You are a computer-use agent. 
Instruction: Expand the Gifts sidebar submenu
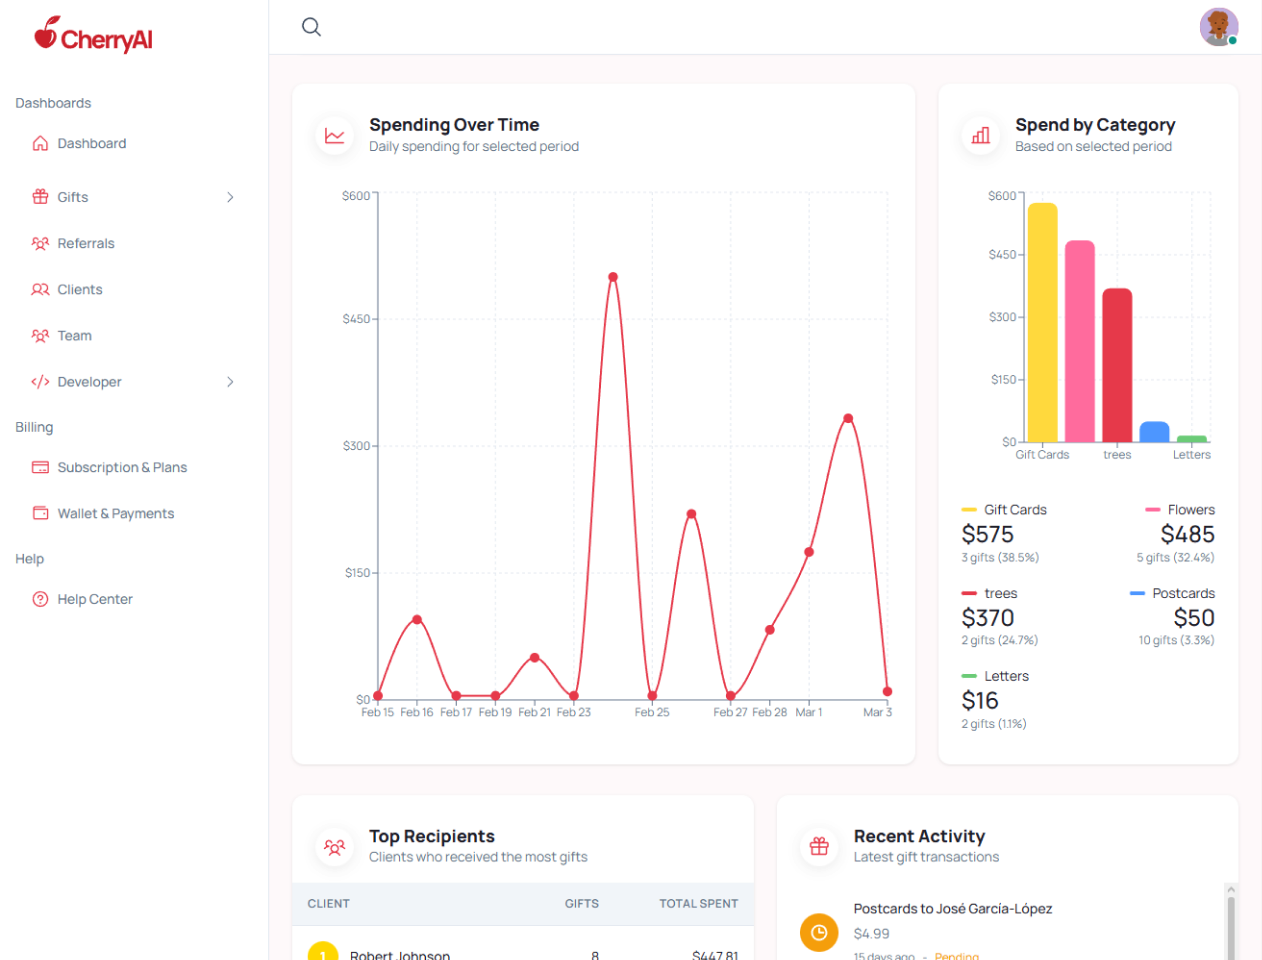pos(231,197)
